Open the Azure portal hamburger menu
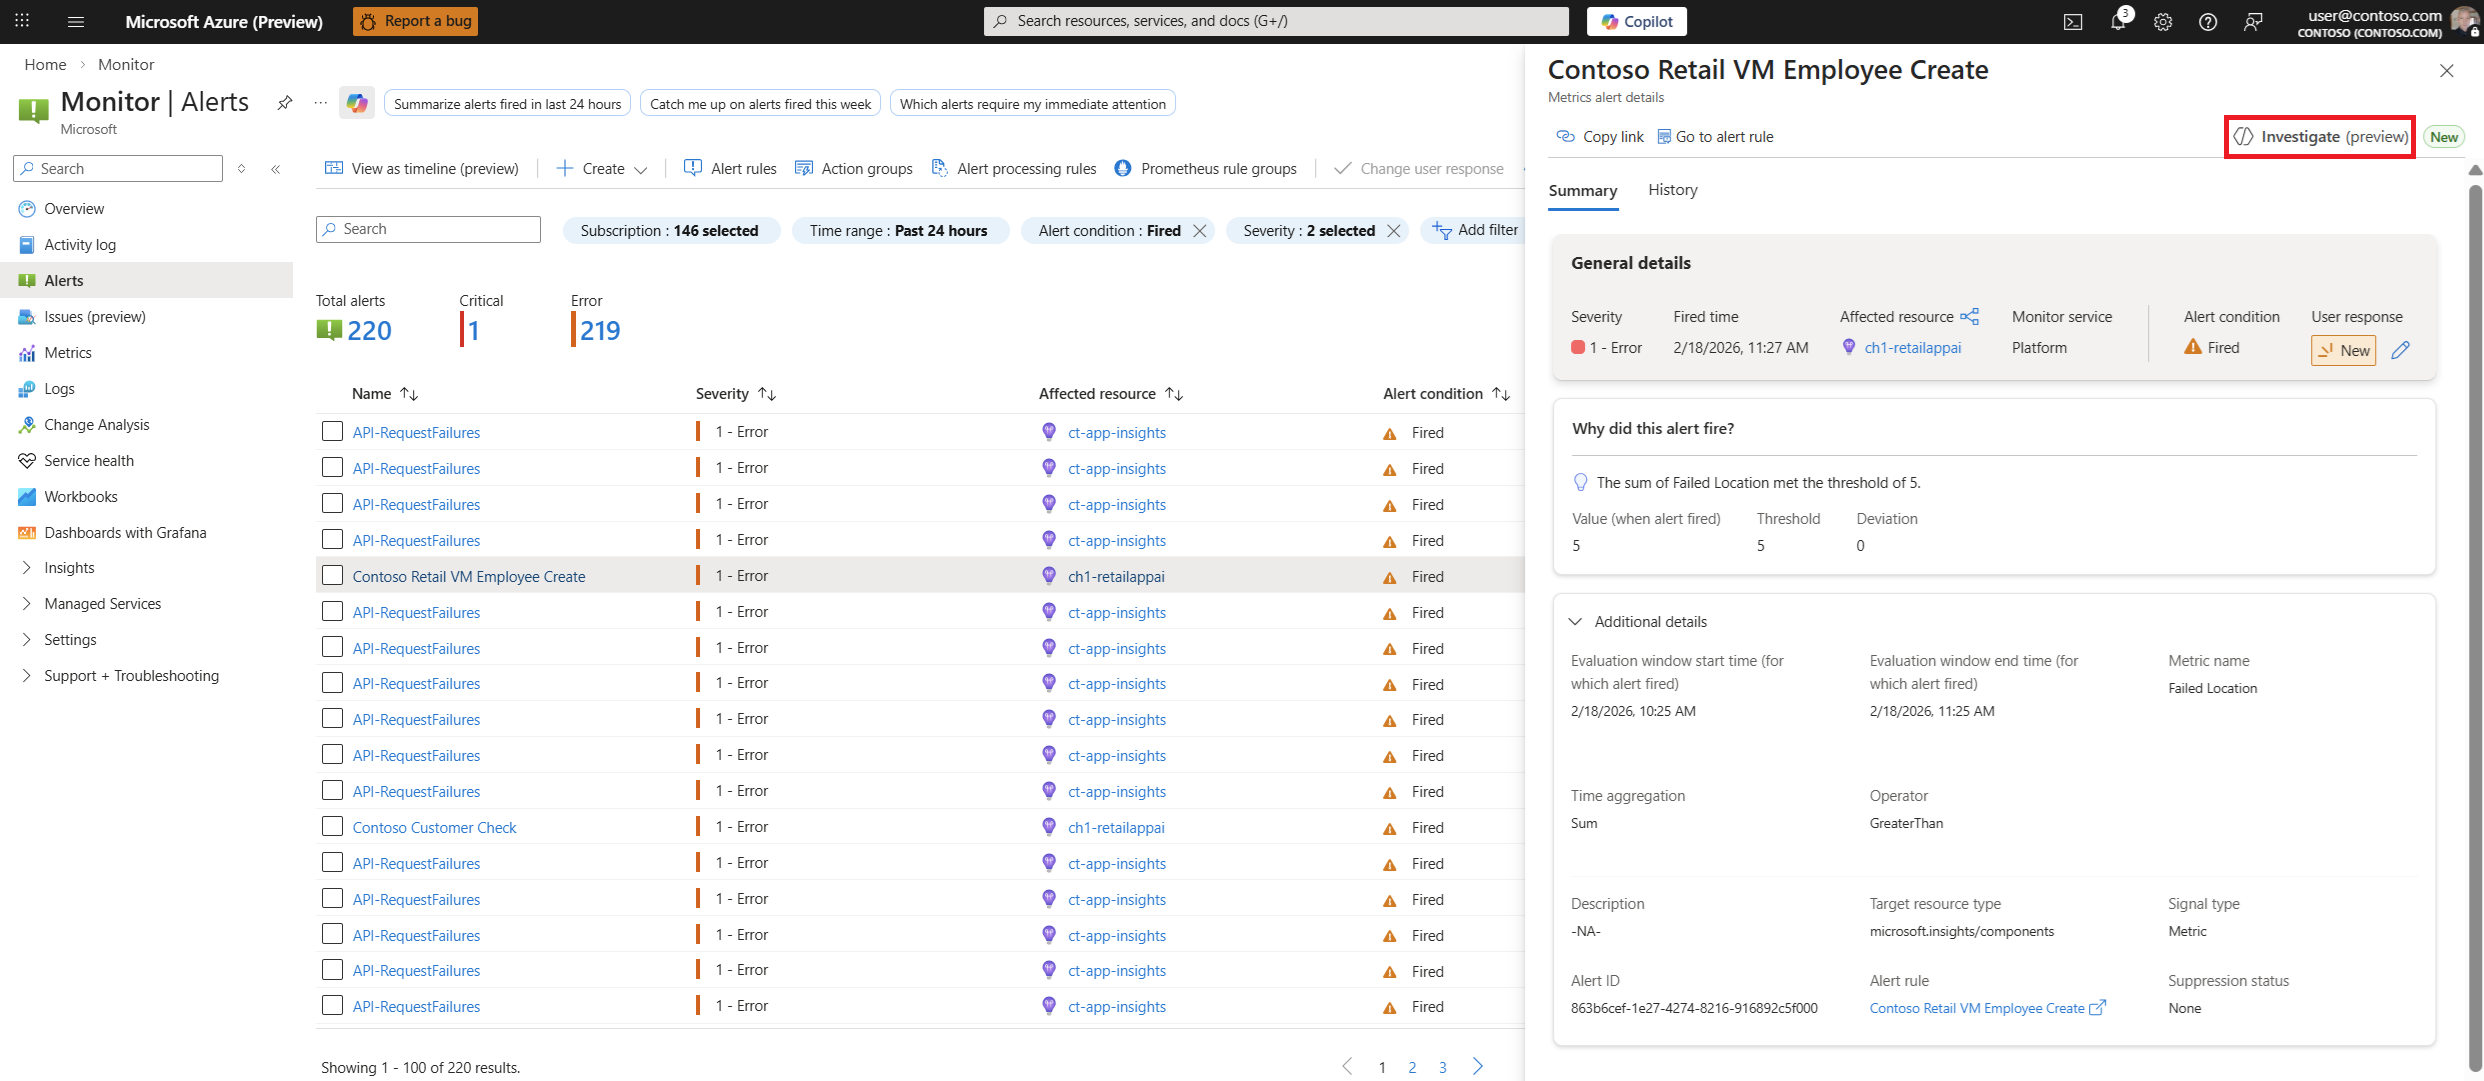Viewport: 2484px width, 1081px height. [x=76, y=21]
